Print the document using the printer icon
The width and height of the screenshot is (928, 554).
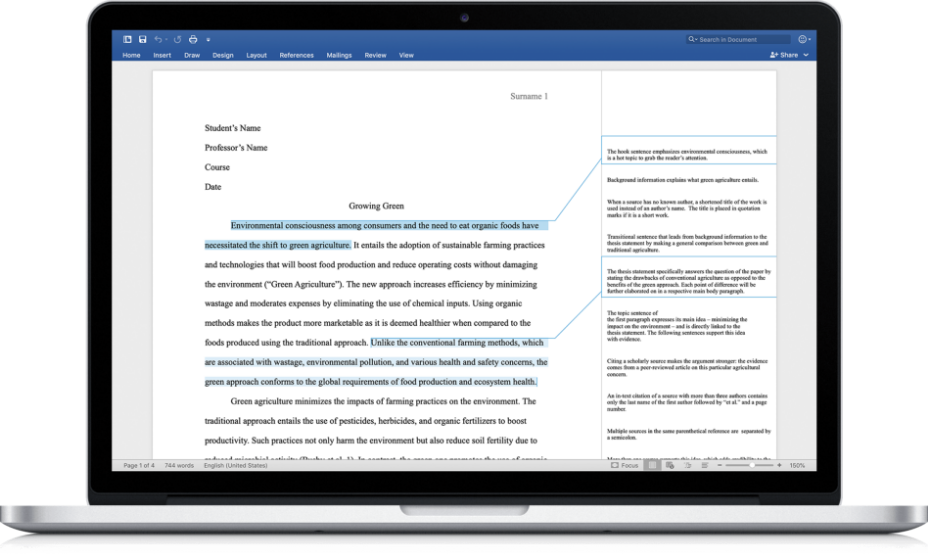coord(193,39)
